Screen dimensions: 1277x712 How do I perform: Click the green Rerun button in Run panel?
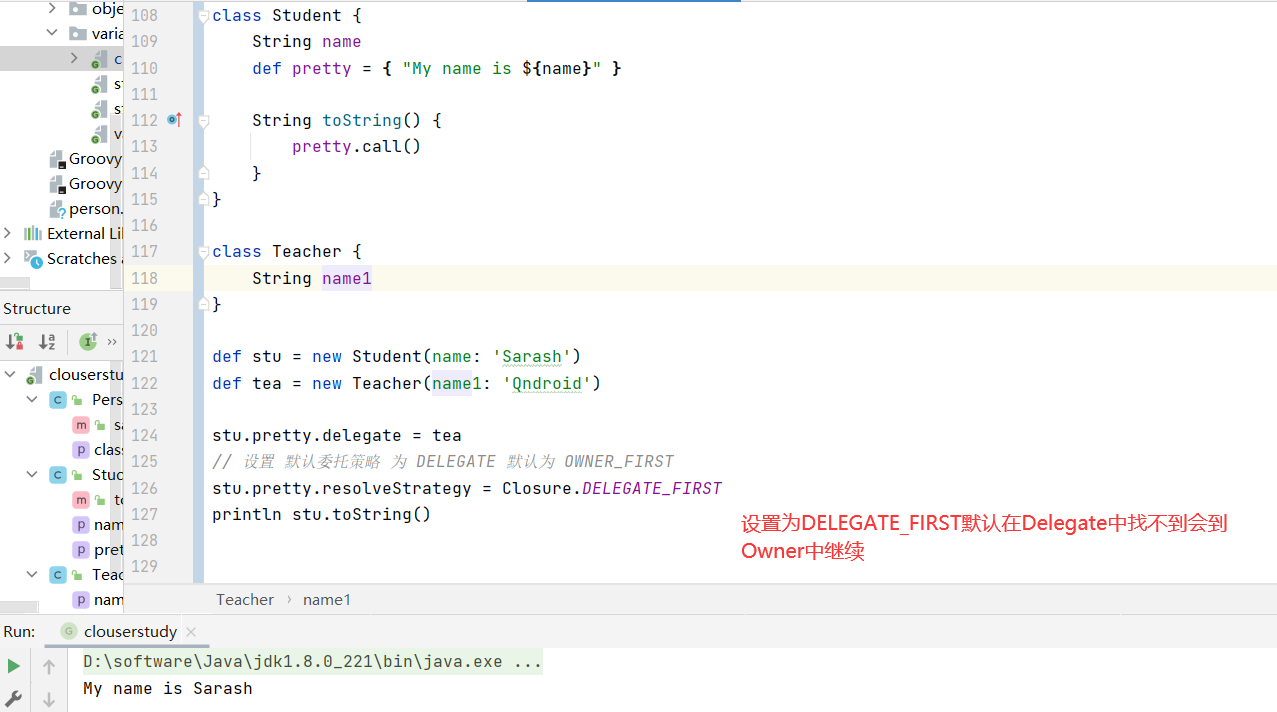click(x=13, y=666)
